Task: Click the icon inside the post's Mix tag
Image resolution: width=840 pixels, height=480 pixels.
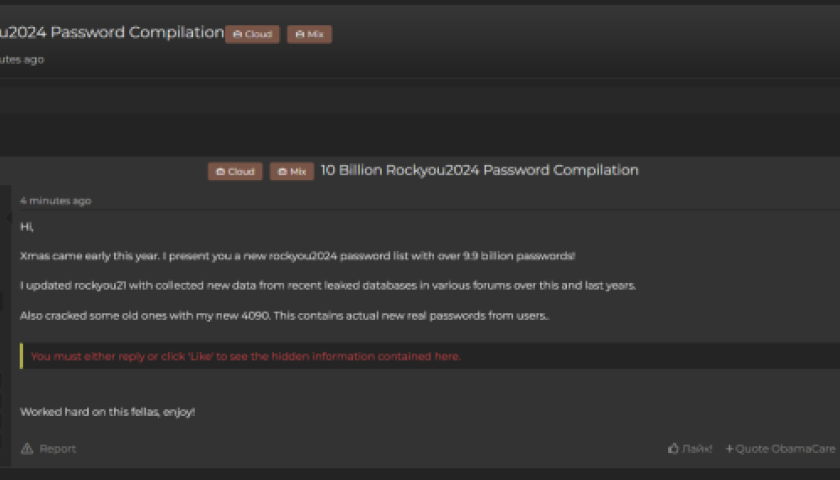Action: (282, 172)
